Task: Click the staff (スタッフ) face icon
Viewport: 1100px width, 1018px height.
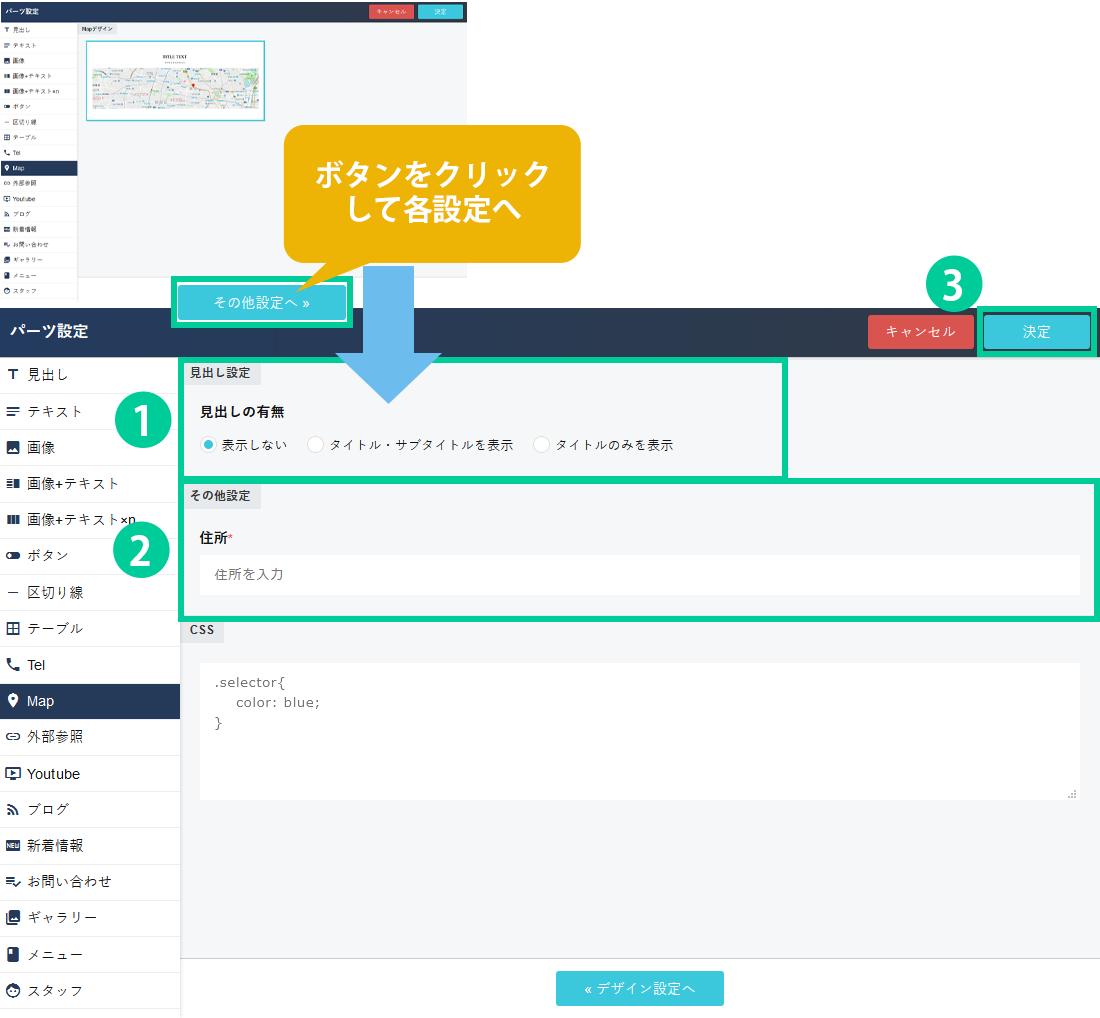Action: (13, 991)
